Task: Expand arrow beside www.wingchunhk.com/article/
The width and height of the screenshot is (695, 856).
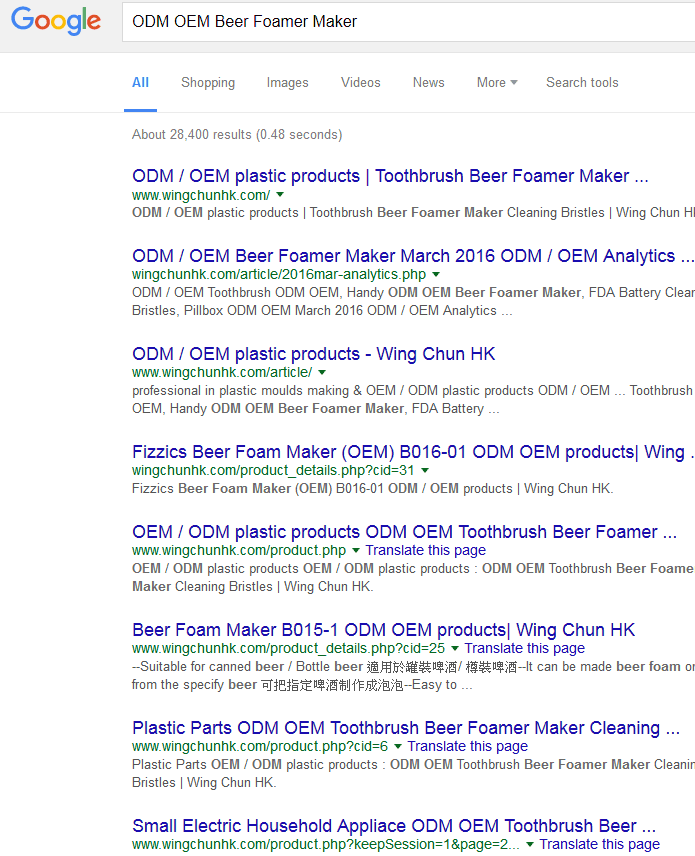Action: (322, 372)
